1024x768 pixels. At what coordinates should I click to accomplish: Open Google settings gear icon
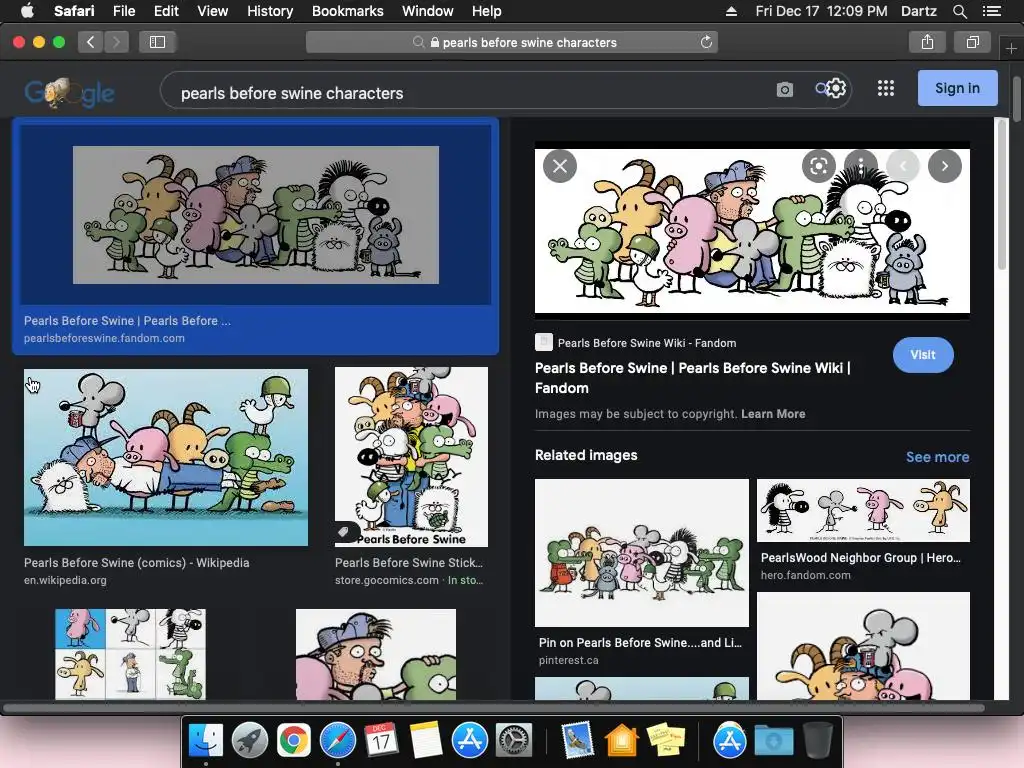836,88
